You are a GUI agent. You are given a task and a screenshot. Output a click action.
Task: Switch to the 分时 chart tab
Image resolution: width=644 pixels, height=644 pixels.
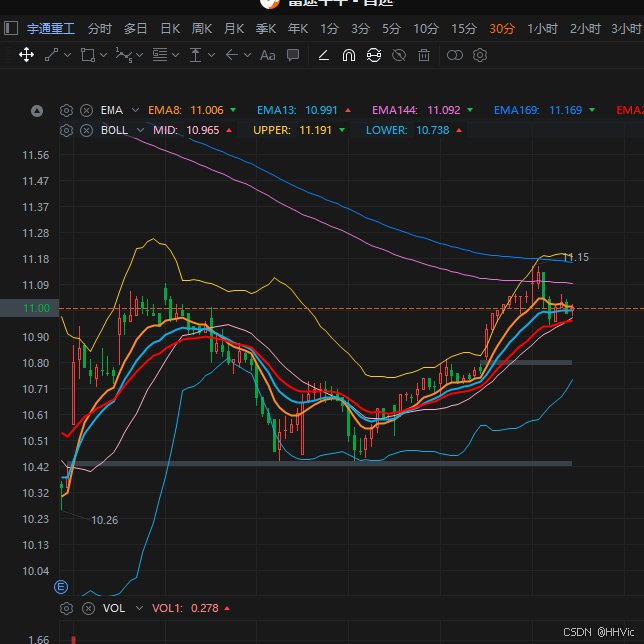point(100,29)
